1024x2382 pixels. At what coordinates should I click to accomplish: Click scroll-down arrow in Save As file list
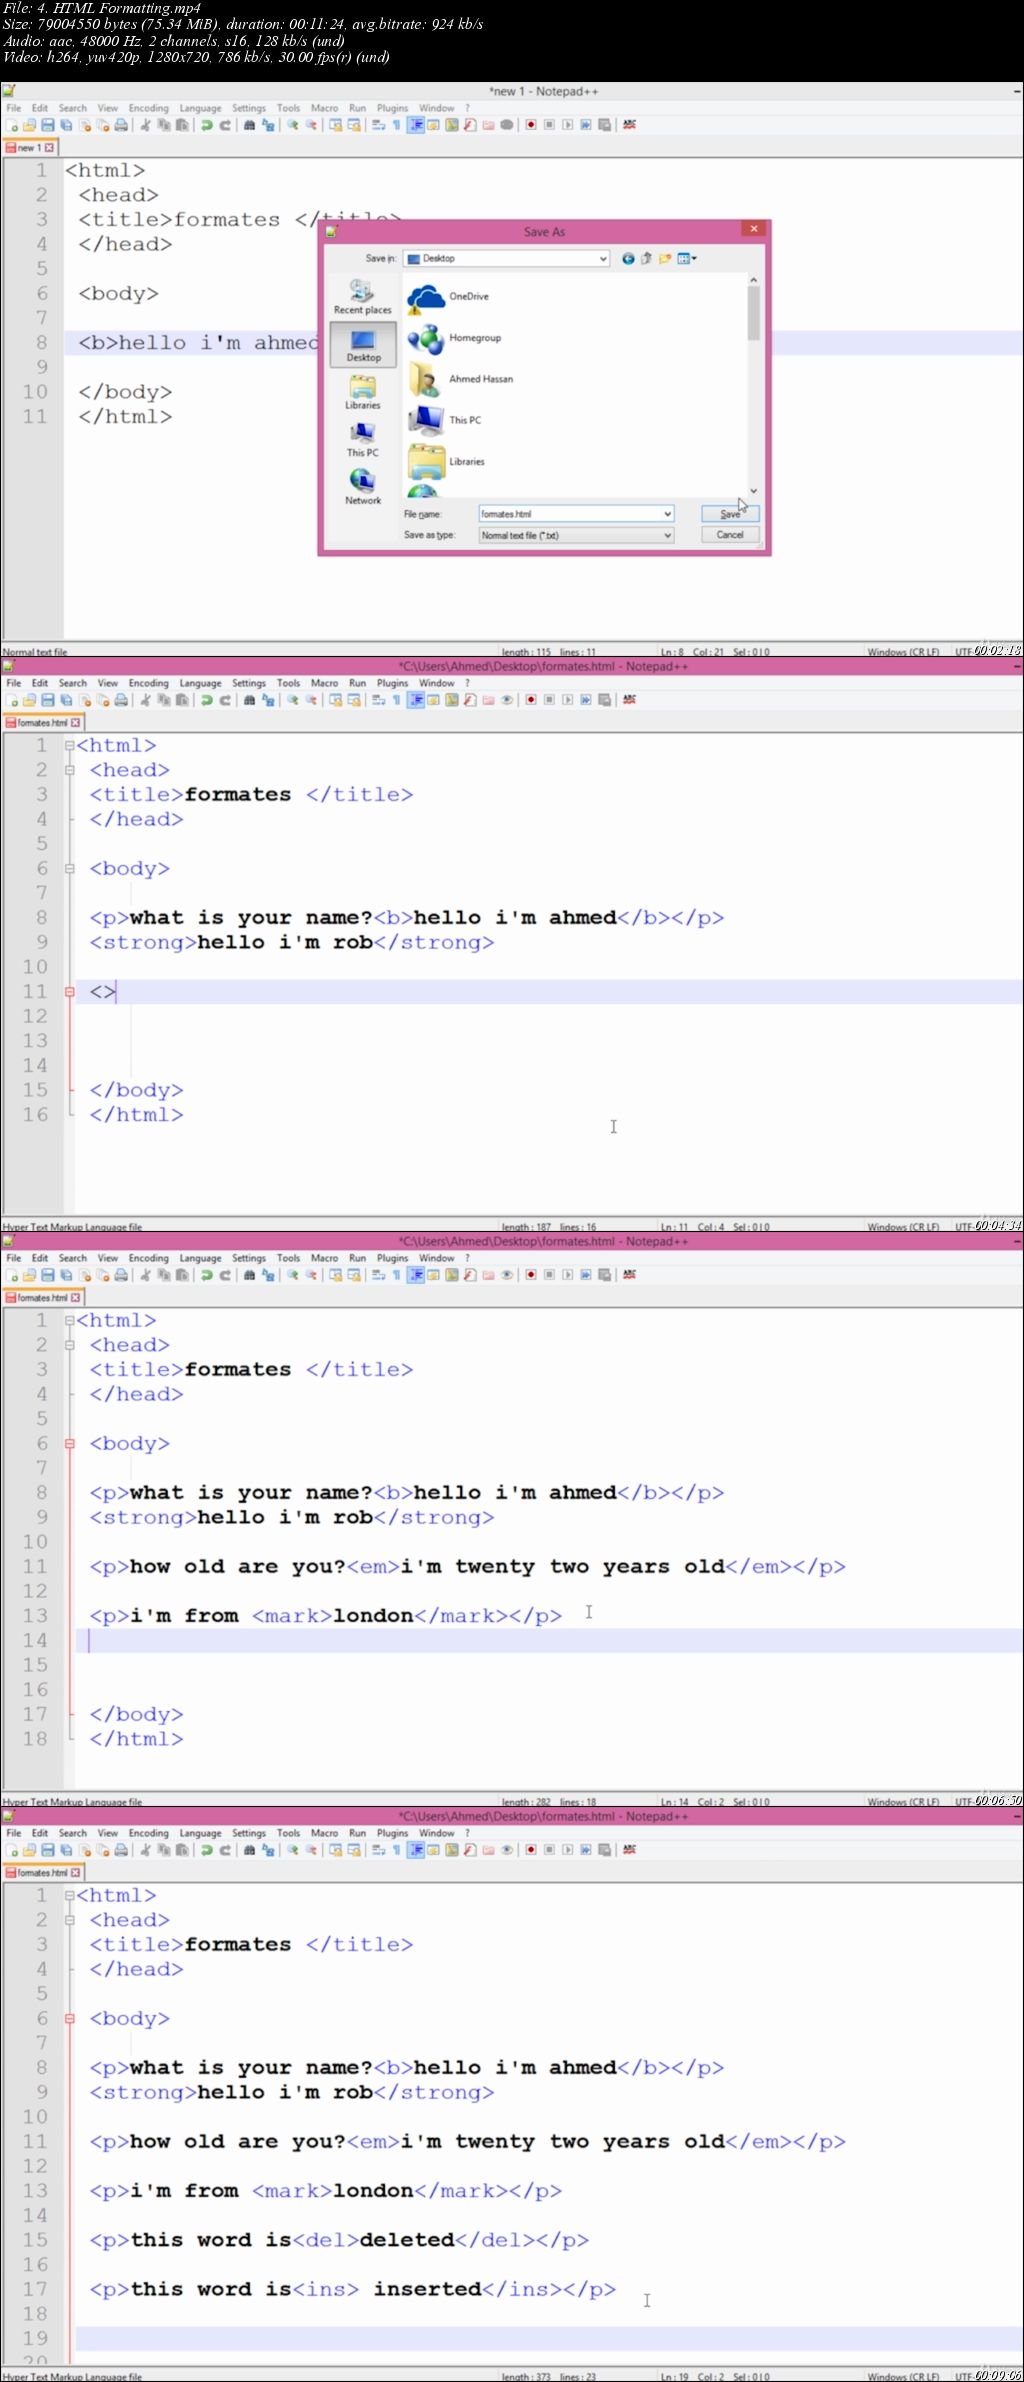[x=753, y=491]
